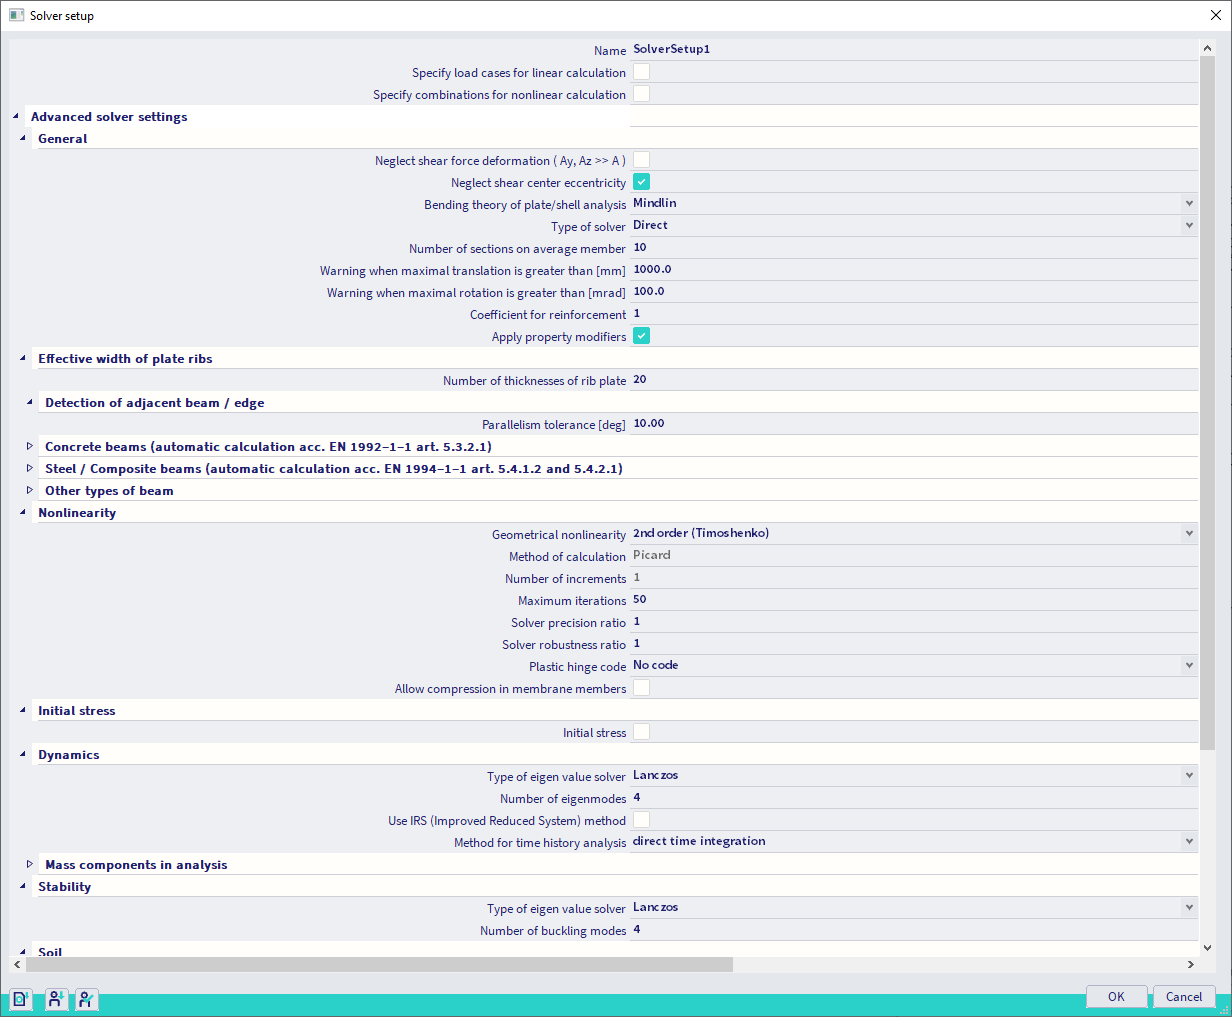The height and width of the screenshot is (1017, 1232).
Task: Click the user icon with checkmark
Action: [87, 998]
